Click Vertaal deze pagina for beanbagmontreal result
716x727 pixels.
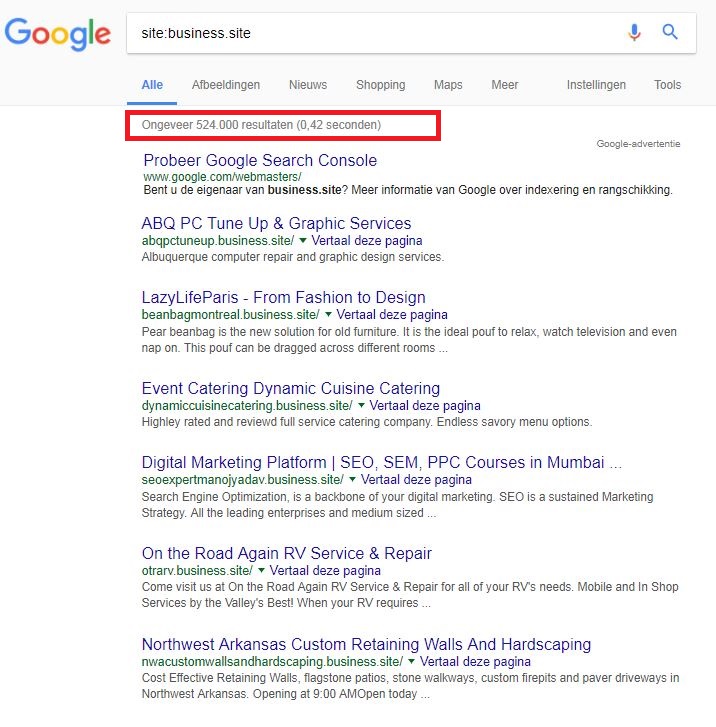click(392, 315)
